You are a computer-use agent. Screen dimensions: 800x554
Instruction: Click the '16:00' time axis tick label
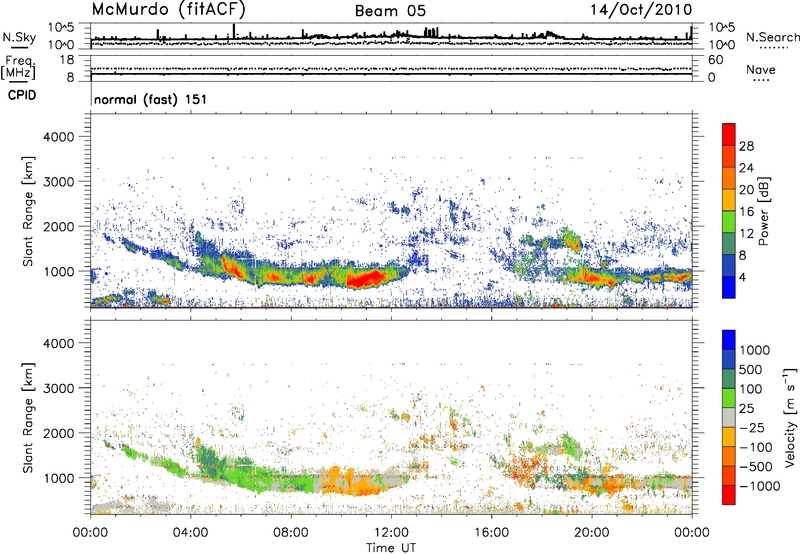(x=492, y=533)
